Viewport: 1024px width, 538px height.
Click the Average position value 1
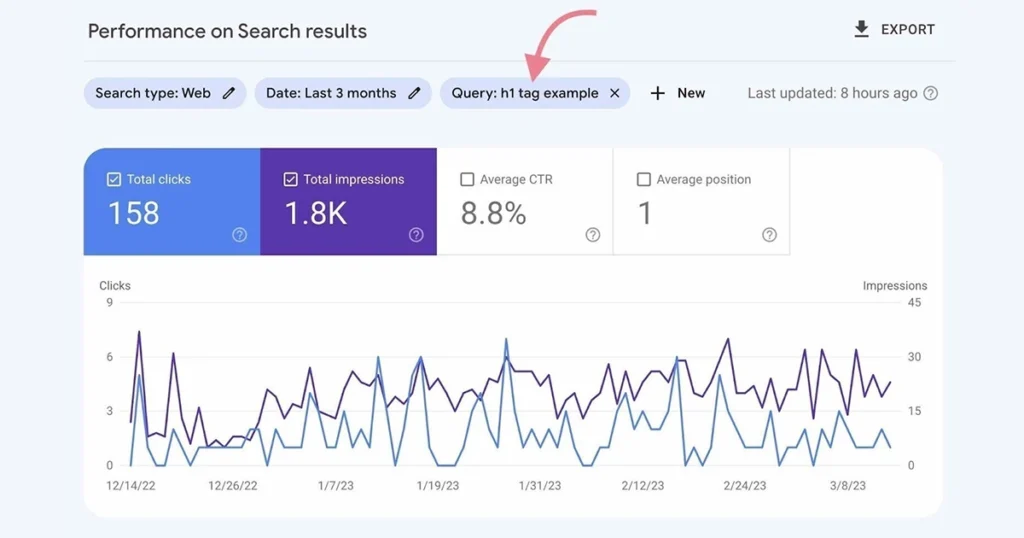(x=645, y=214)
